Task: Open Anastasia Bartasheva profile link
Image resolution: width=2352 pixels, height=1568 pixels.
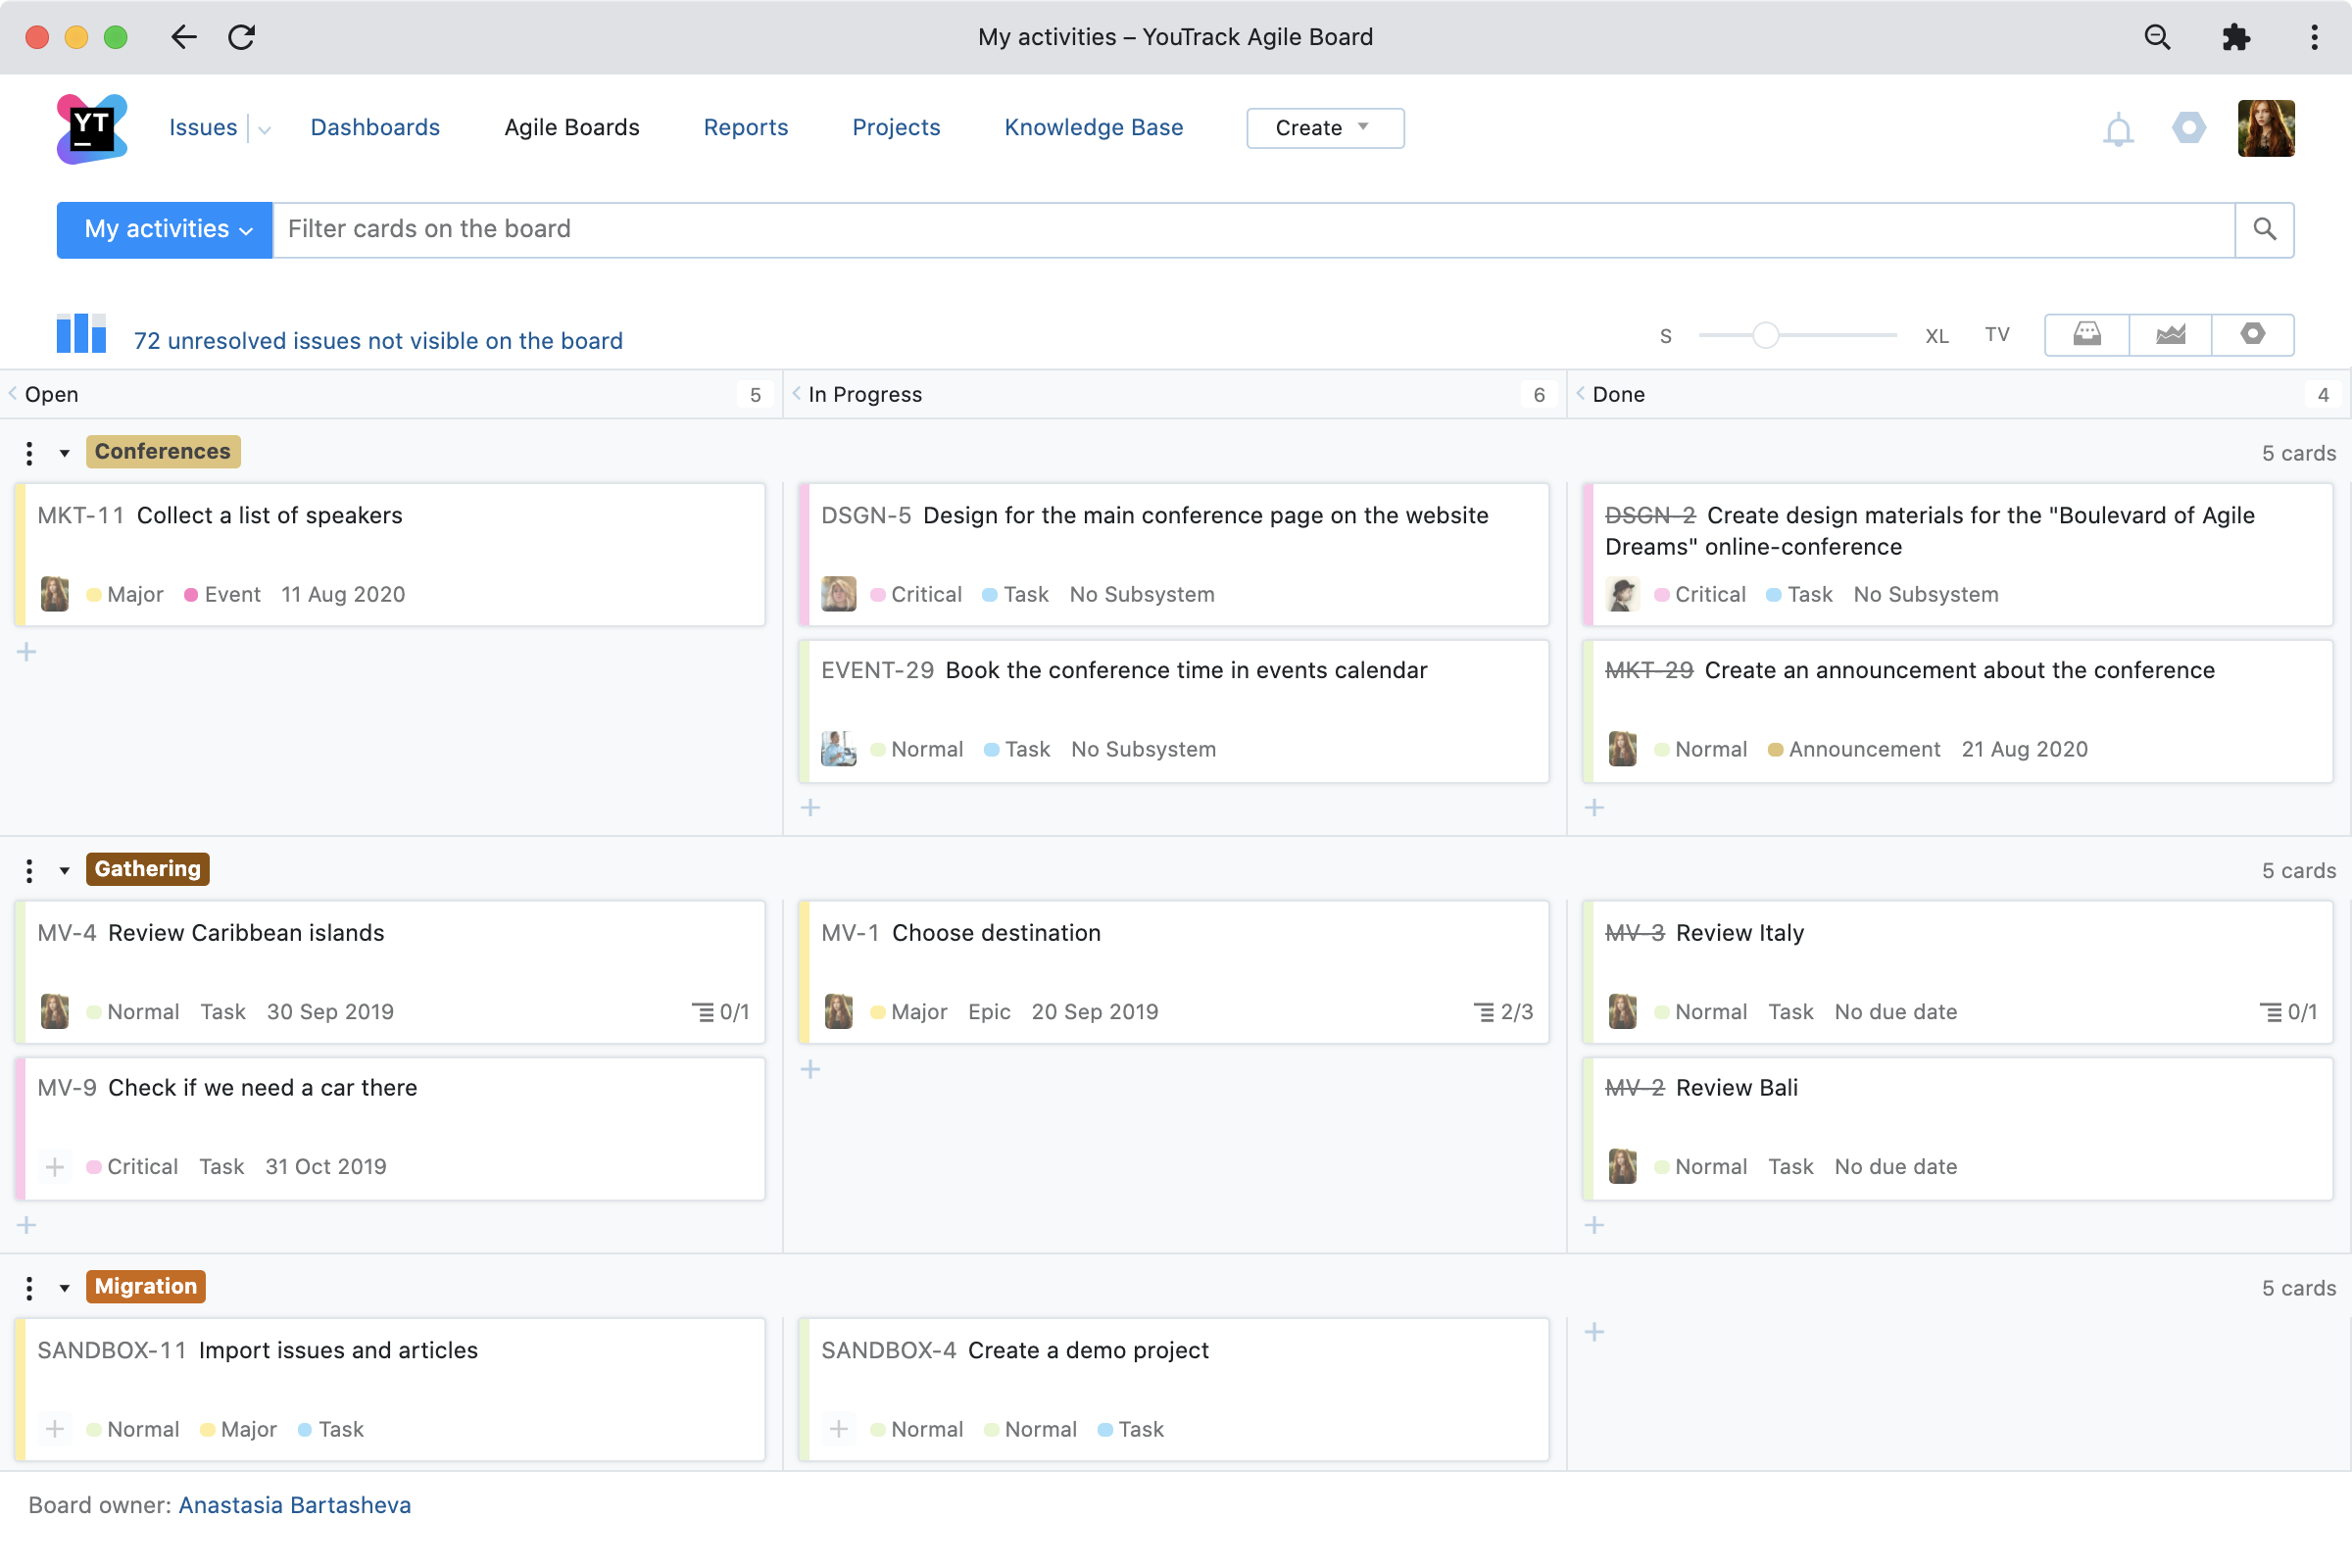Action: click(294, 1505)
